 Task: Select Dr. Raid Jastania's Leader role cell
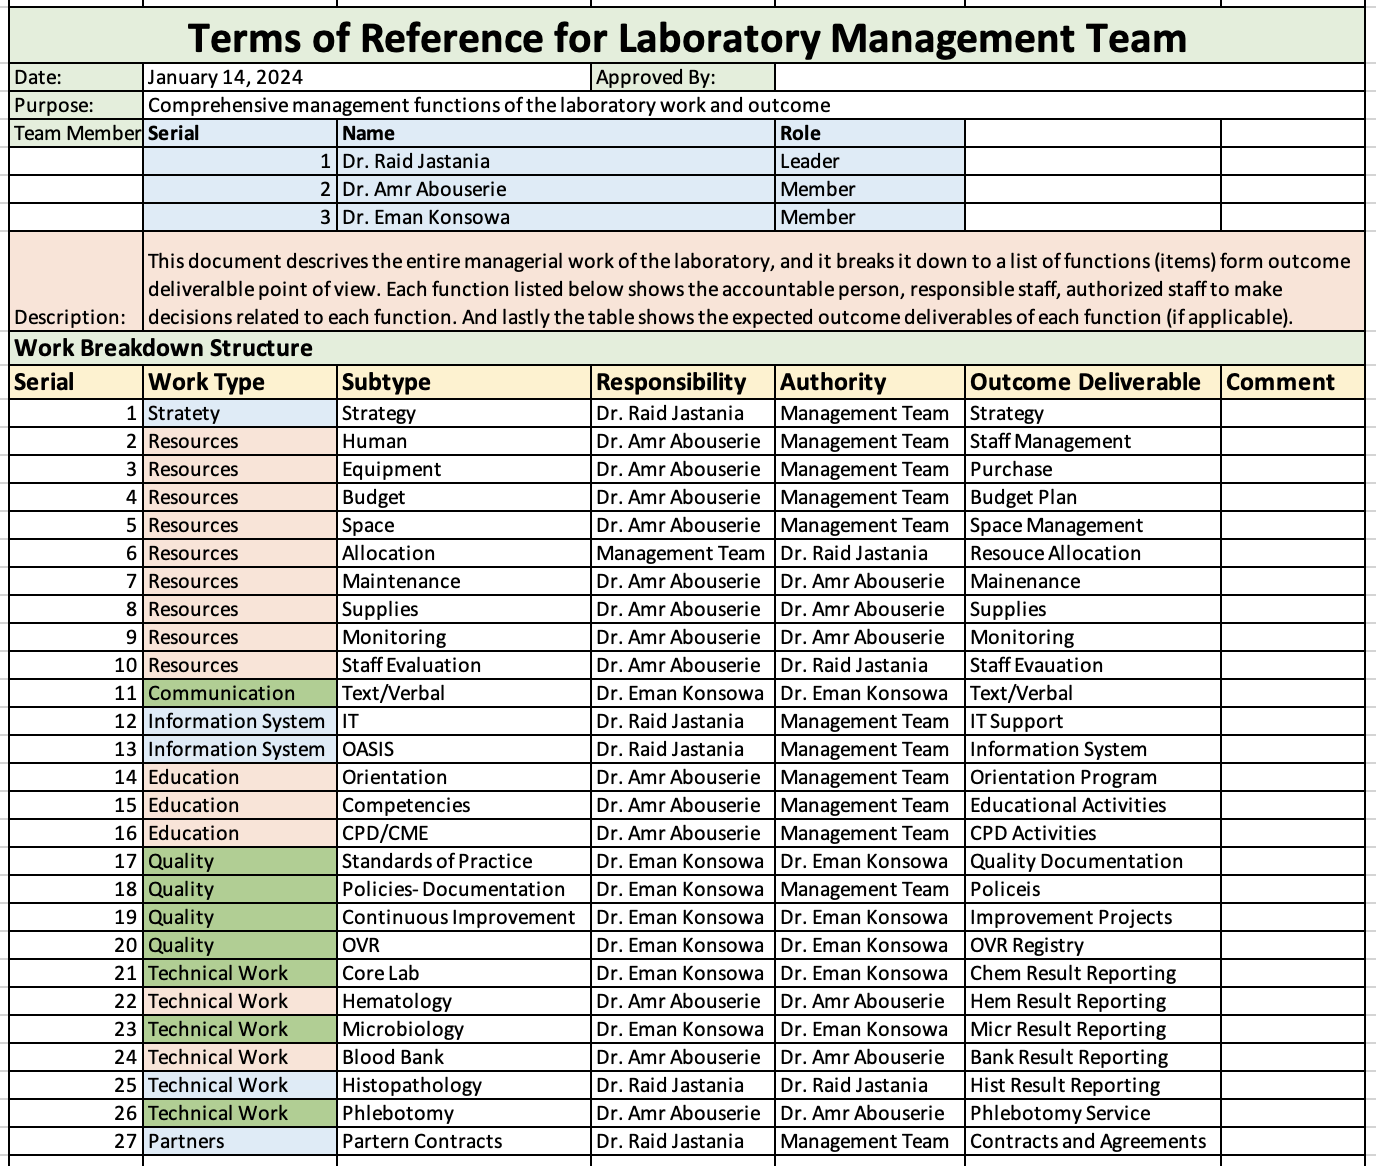point(868,161)
